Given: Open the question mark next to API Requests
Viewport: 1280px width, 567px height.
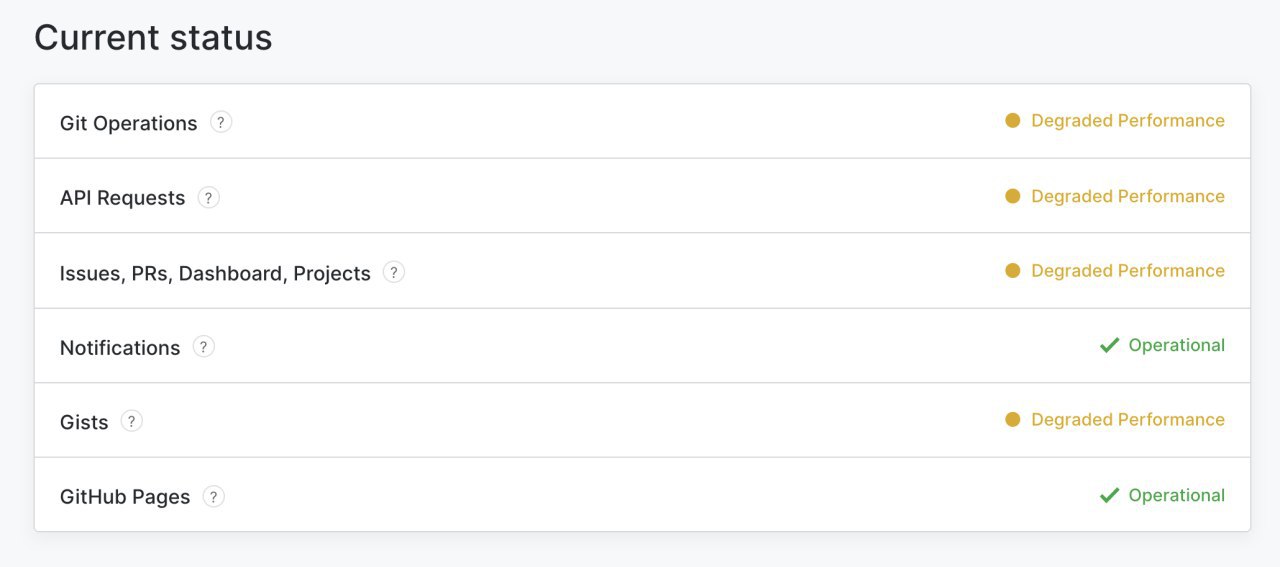Looking at the screenshot, I should tap(208, 197).
